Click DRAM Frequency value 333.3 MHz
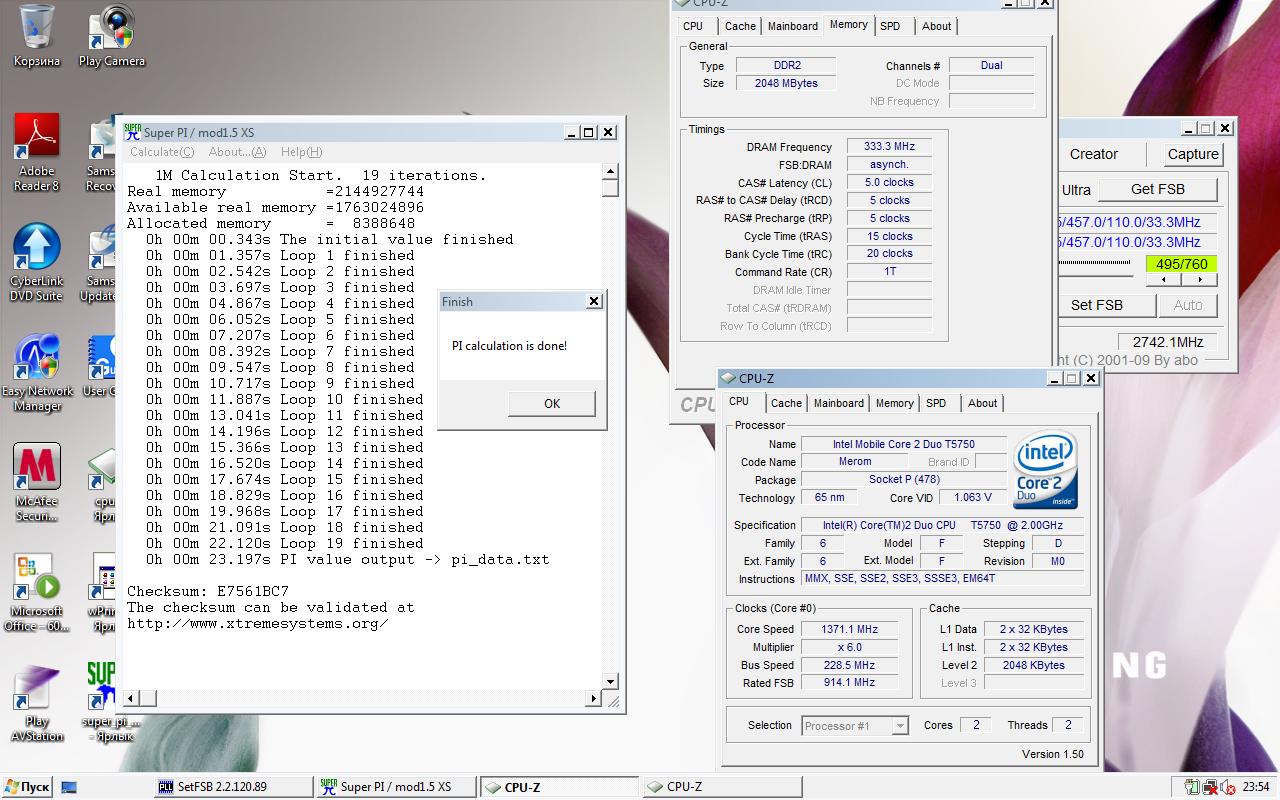Viewport: 1280px width, 800px height. click(889, 147)
